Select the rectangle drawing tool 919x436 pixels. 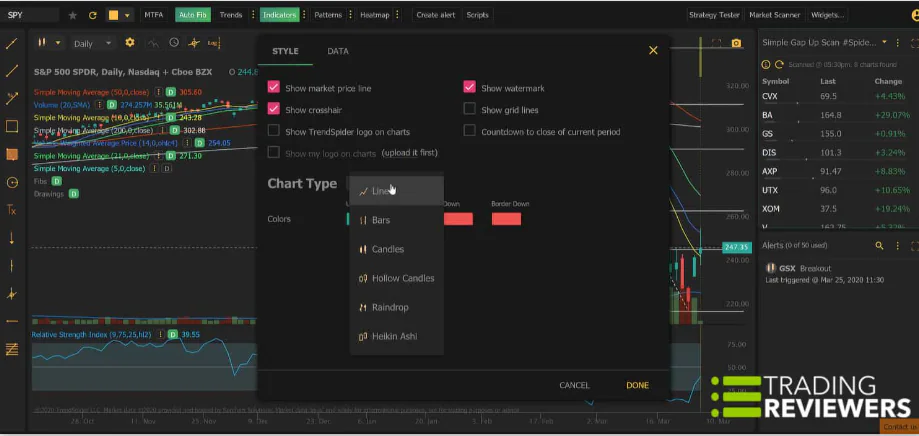point(12,126)
